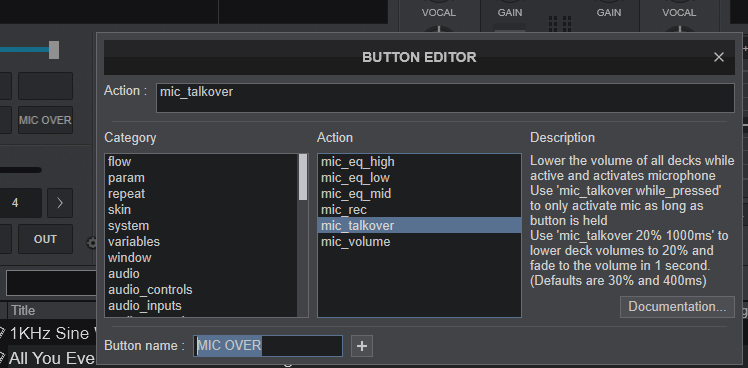This screenshot has height=368, width=748.
Task: Open the Documentation page
Action: pos(677,306)
